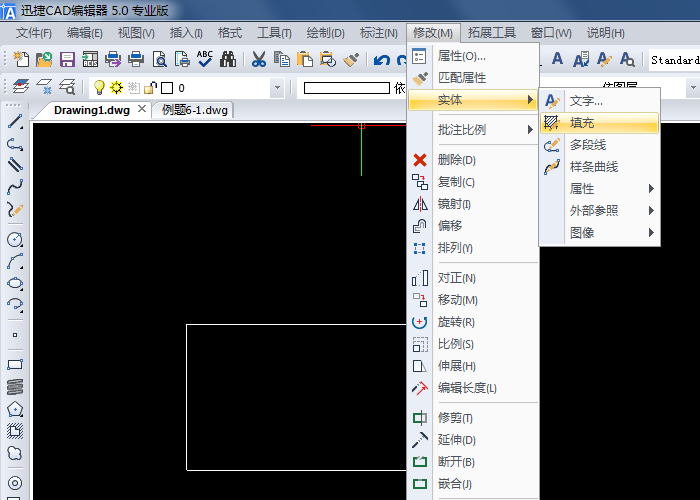
Task: Select 编辑长度(L) menu entry
Action: click(x=472, y=388)
